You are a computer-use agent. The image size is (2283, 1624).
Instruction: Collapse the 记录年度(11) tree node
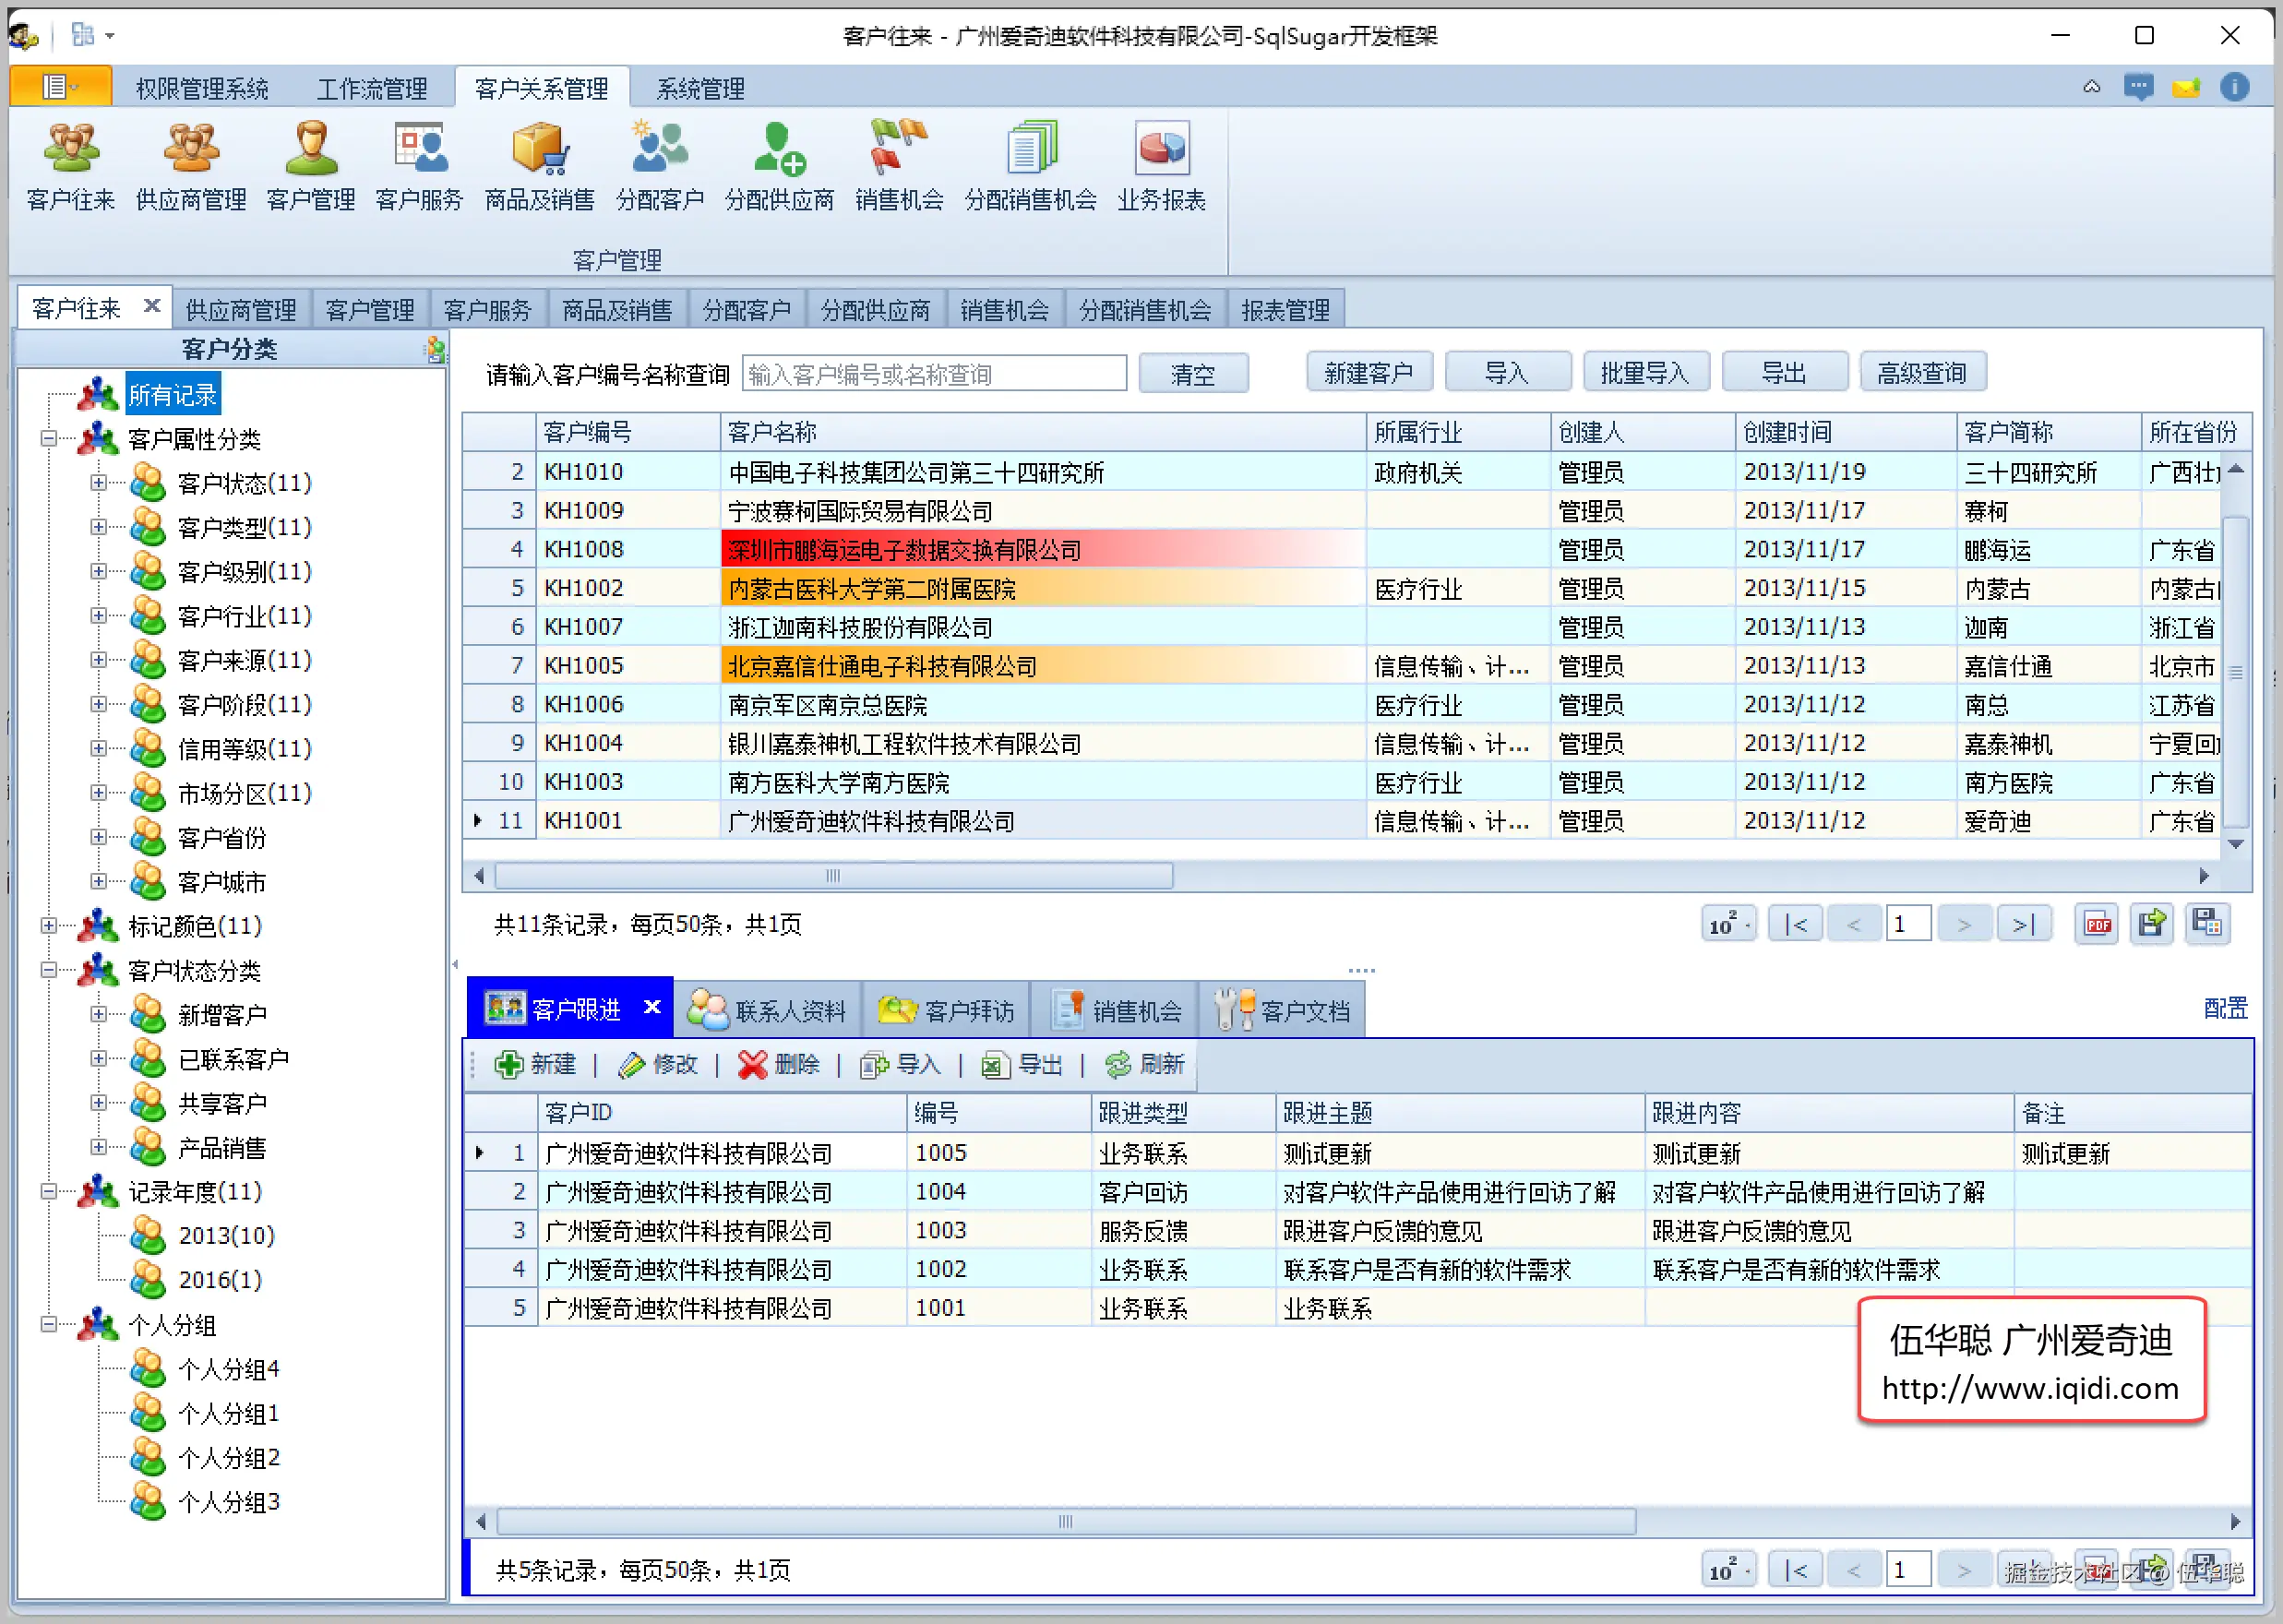[x=48, y=1192]
